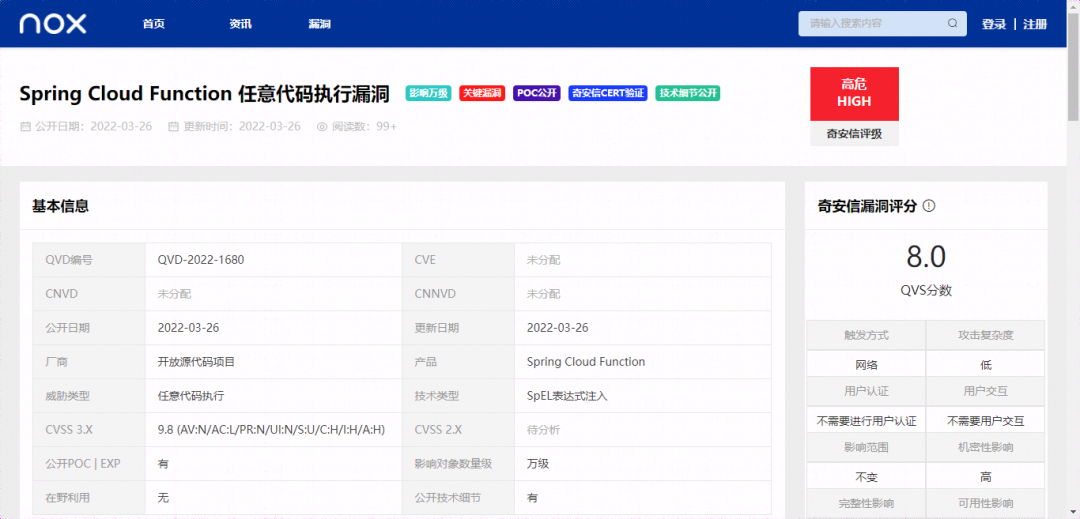Screen dimensions: 1080x519
Task: Click the NOX logo
Action: 53,24
